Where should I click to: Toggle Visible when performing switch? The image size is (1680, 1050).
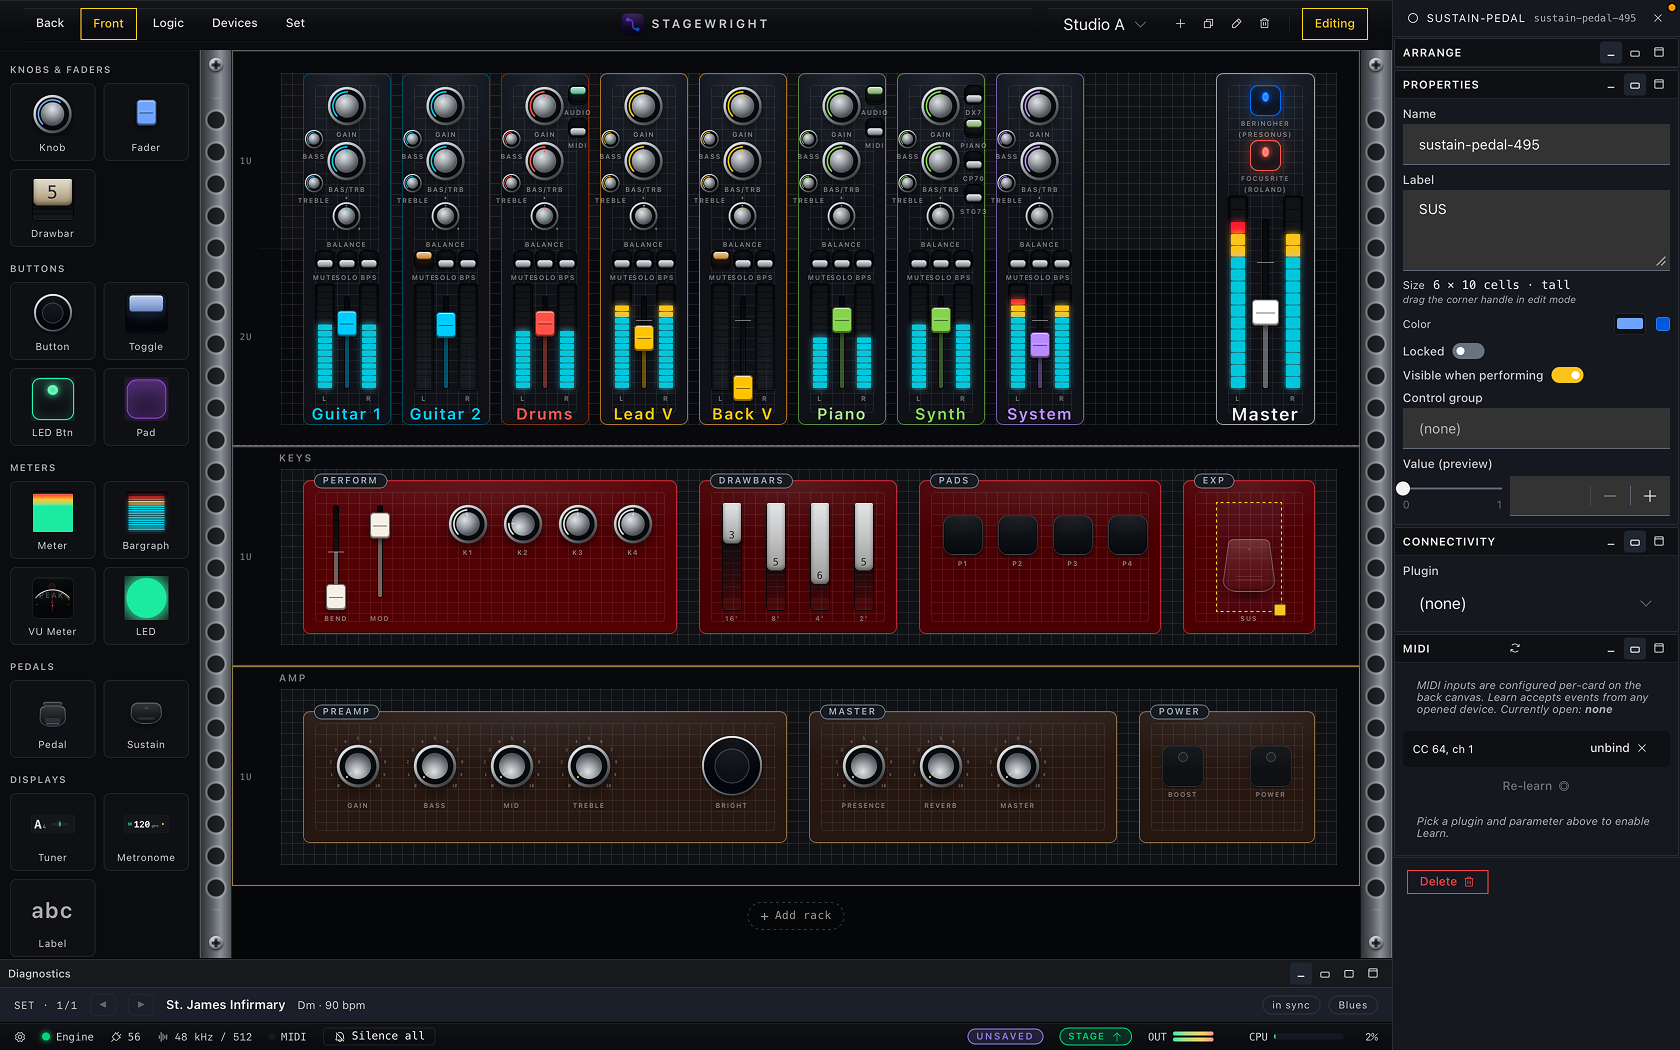[x=1567, y=375]
